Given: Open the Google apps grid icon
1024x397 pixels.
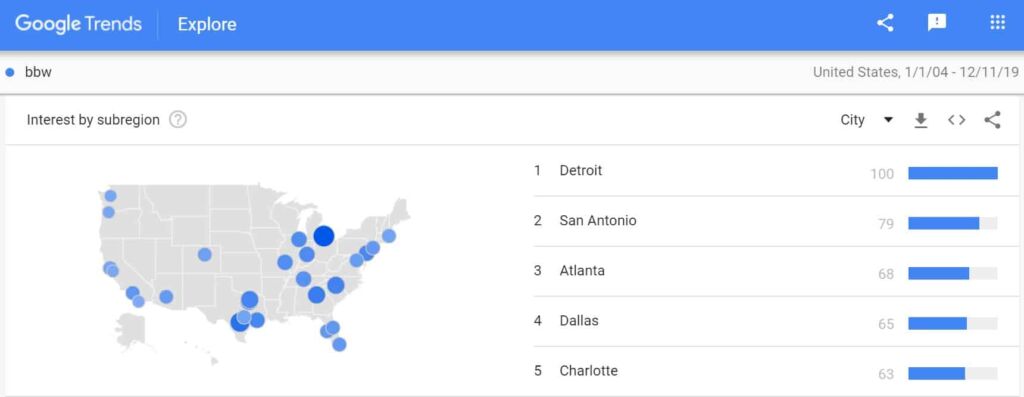Looking at the screenshot, I should click(x=997, y=24).
